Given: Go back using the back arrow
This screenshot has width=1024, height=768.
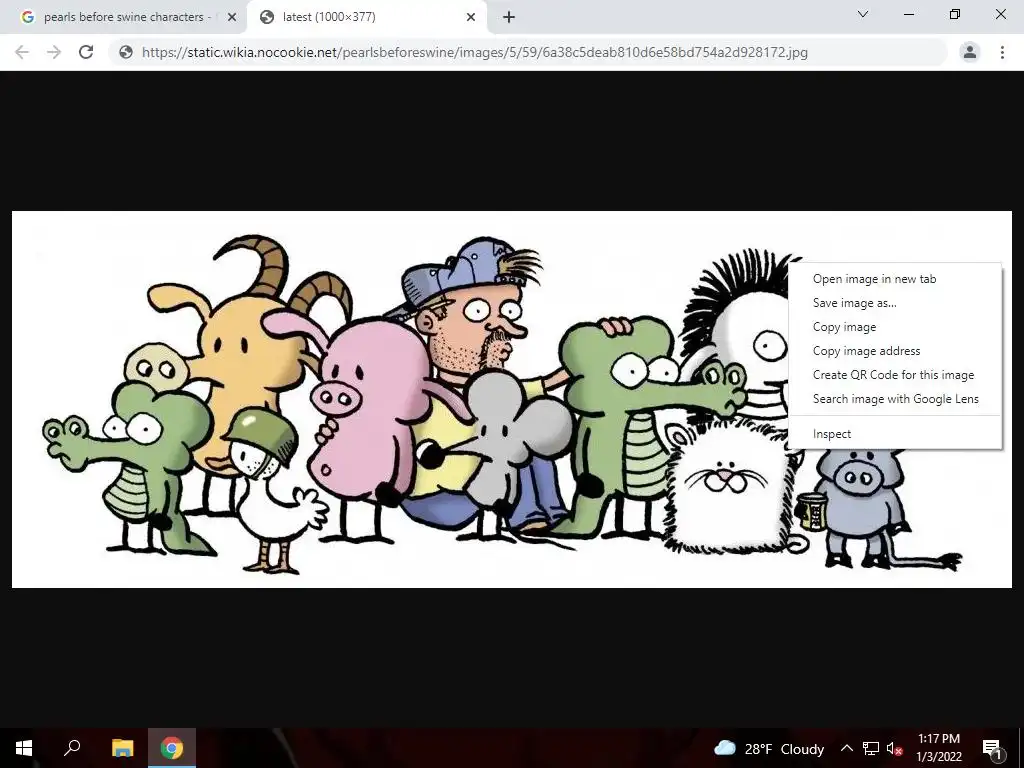Looking at the screenshot, I should click(22, 52).
